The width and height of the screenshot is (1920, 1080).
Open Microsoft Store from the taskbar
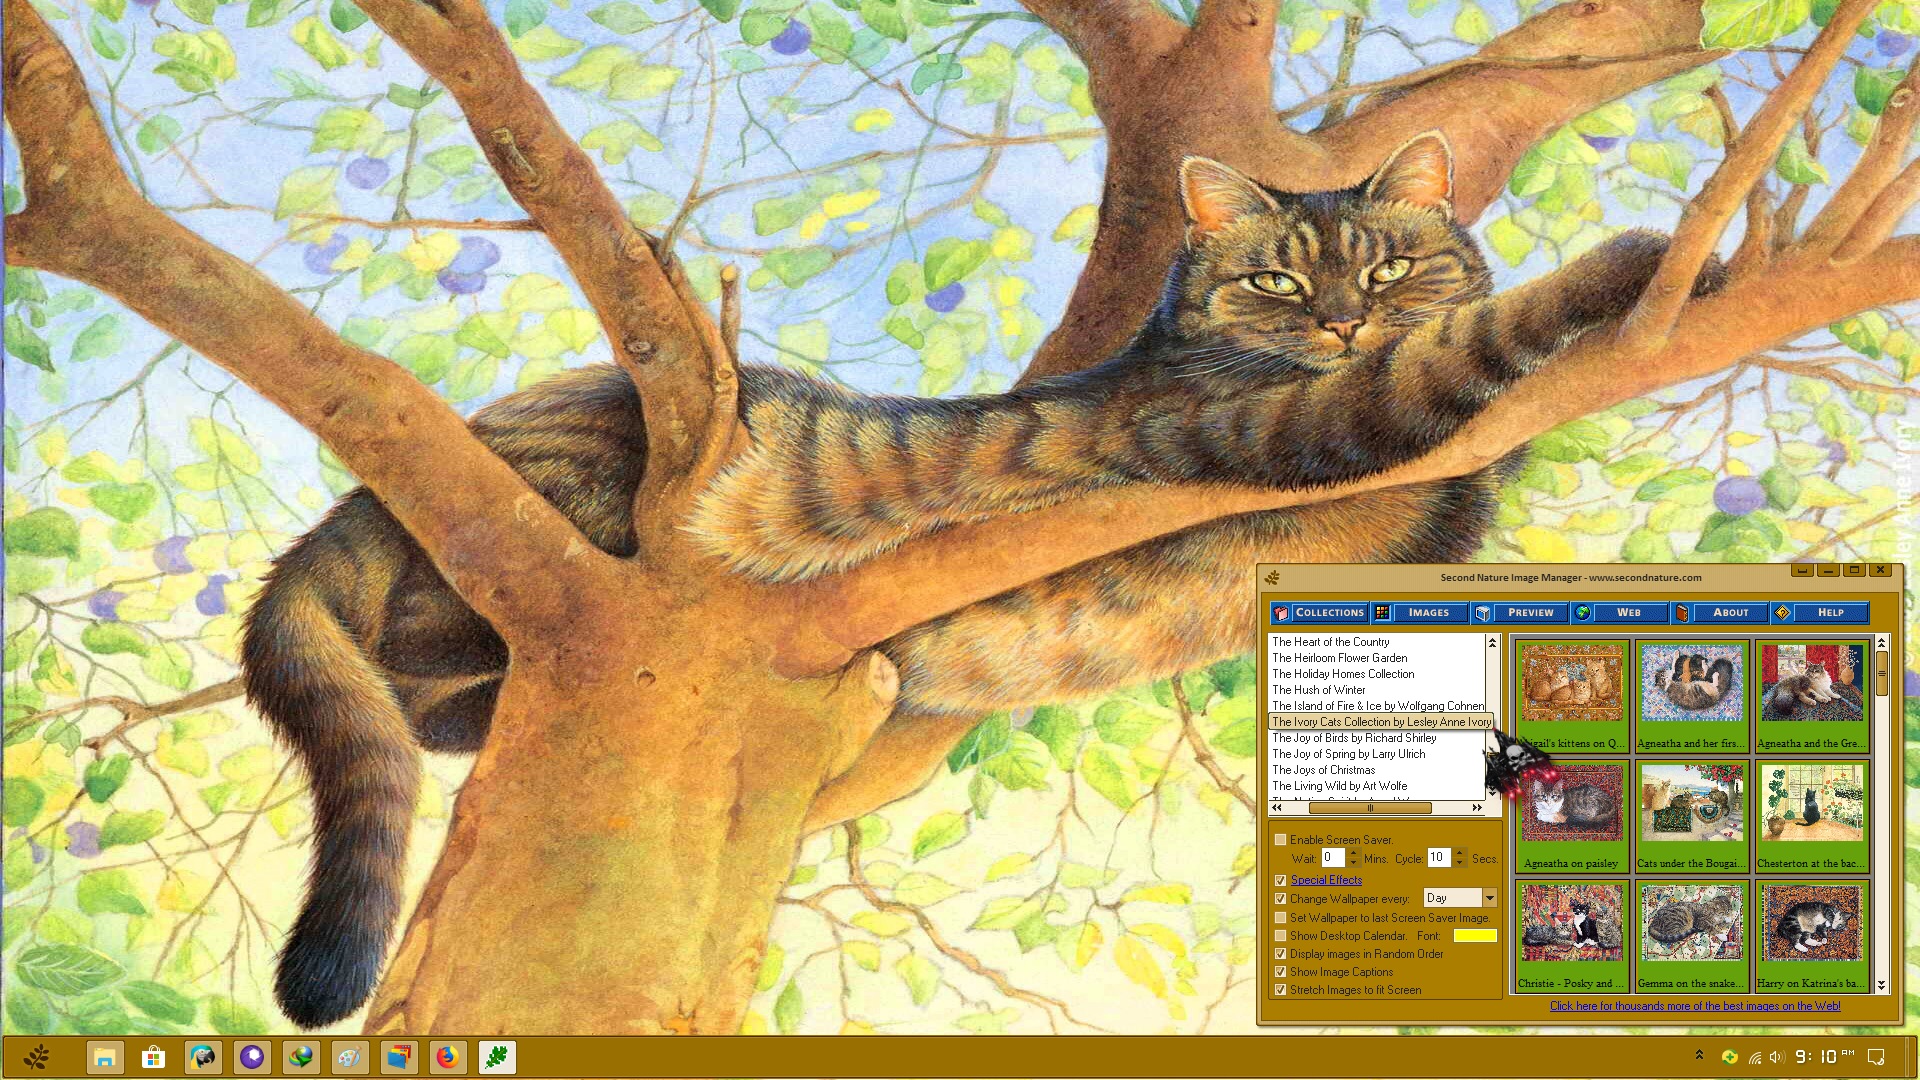153,1057
